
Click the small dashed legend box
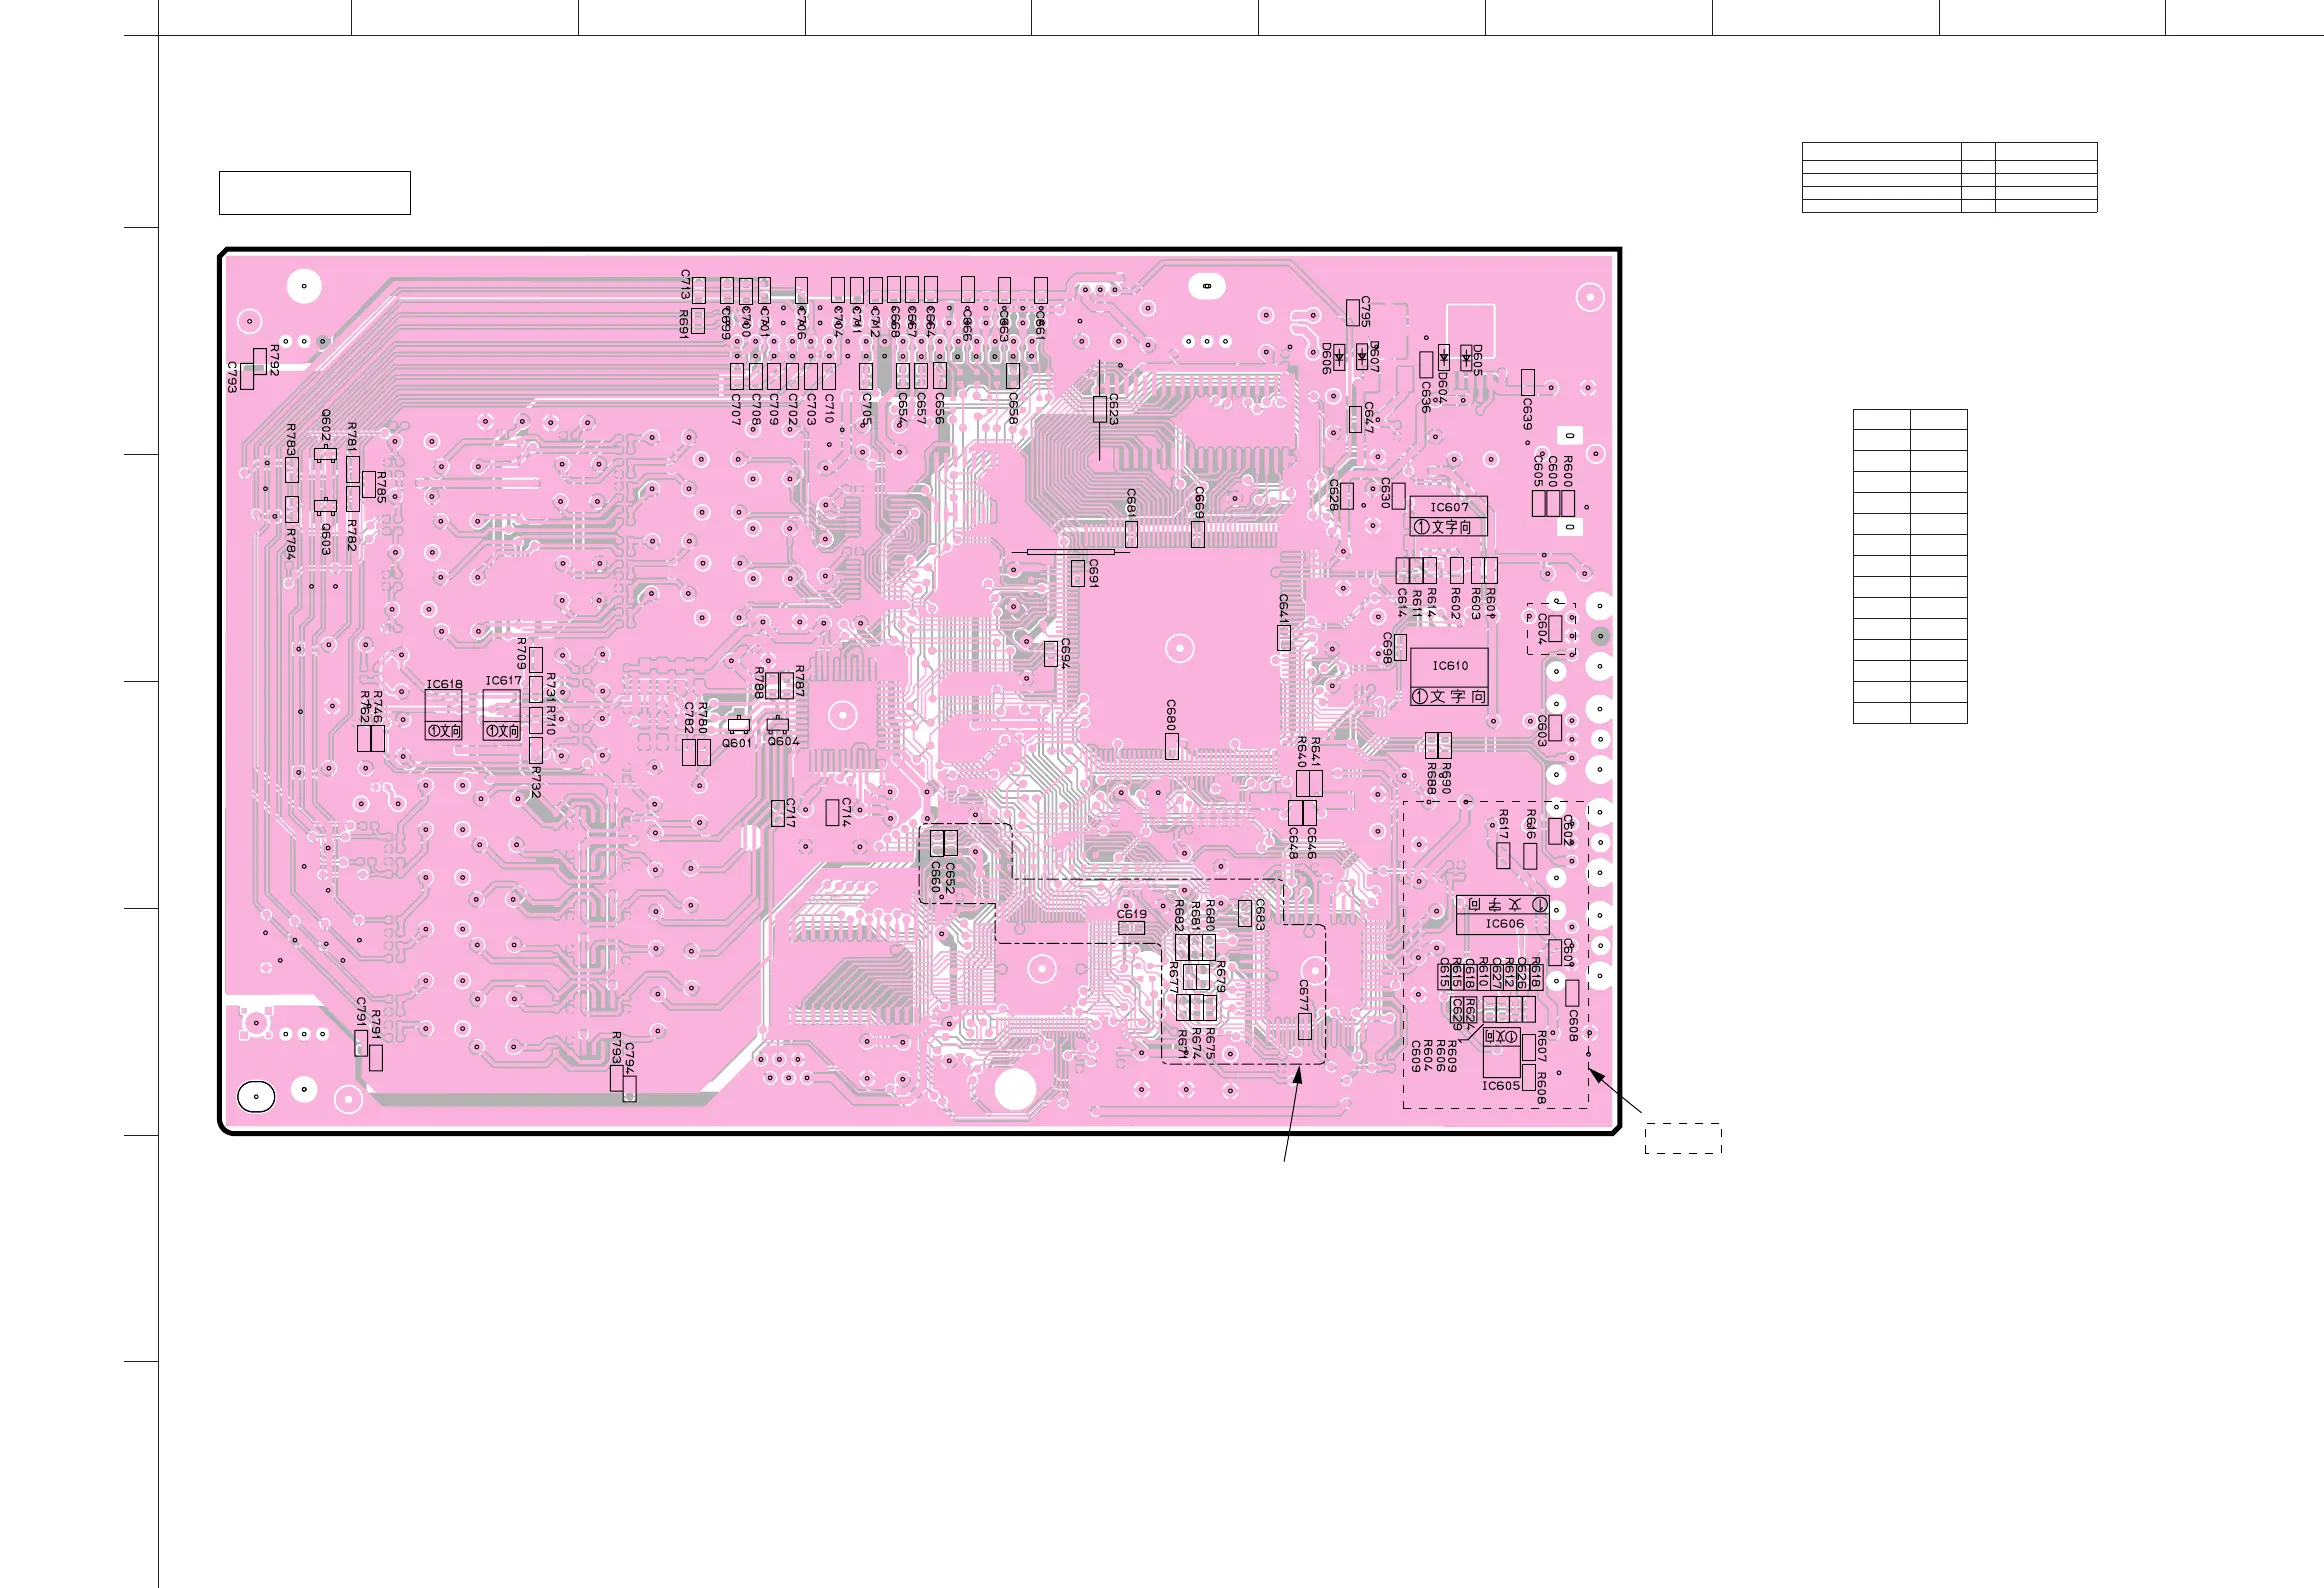(1683, 1138)
